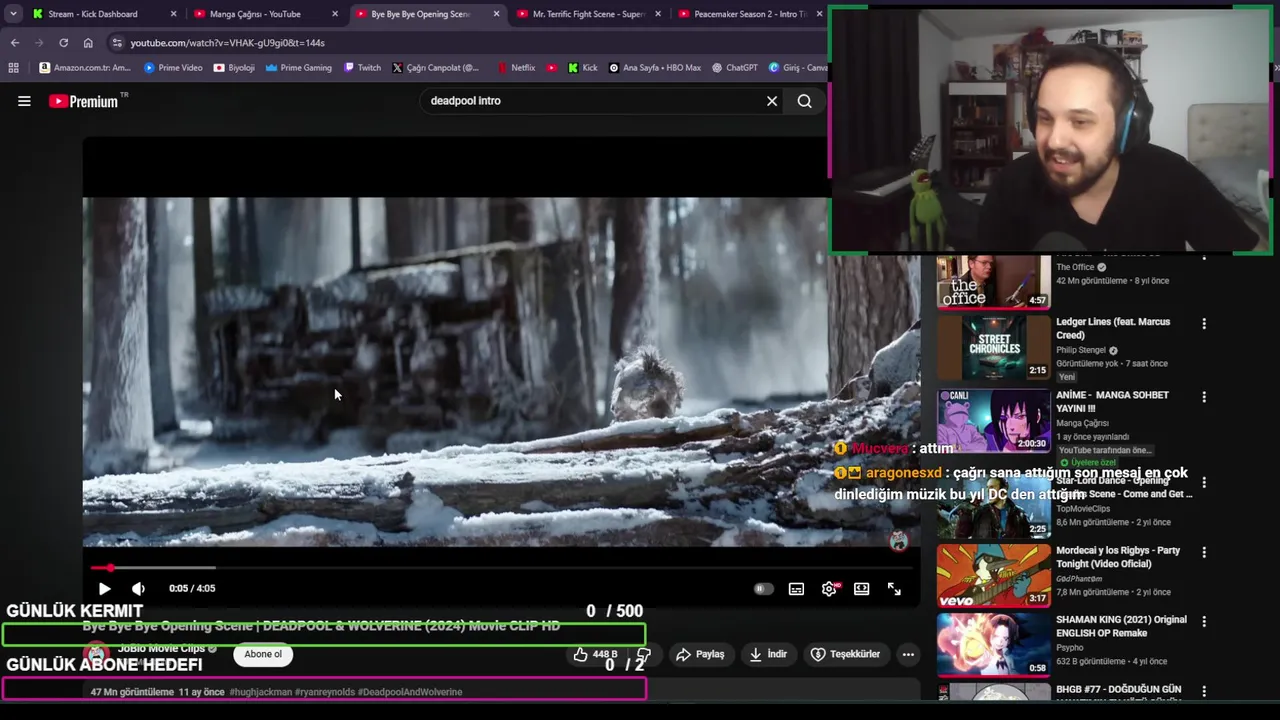Click the #DeadpoolAndWolverine hashtag
The width and height of the screenshot is (1280, 720).
pyautogui.click(x=410, y=692)
